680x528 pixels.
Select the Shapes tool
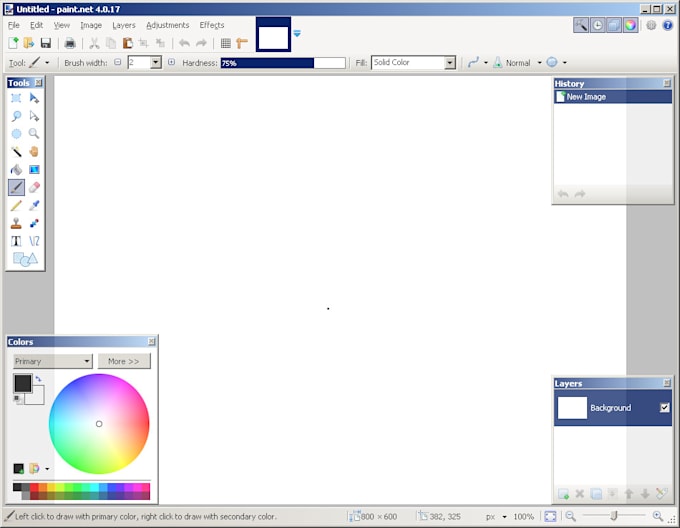click(x=25, y=259)
